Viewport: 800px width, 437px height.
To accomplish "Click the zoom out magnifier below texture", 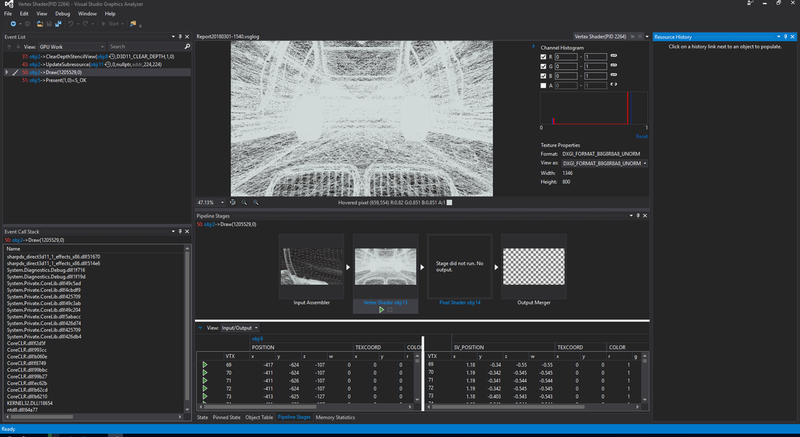I will [x=244, y=202].
